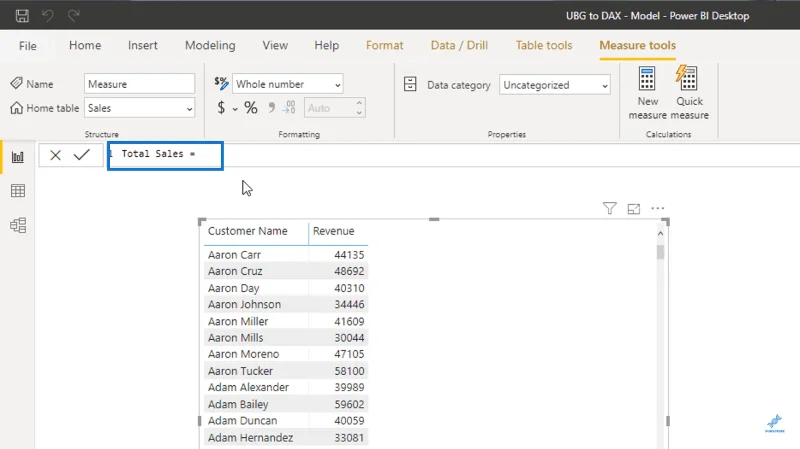This screenshot has height=449, width=800.
Task: Click the revenue value 59602
Action: pyautogui.click(x=349, y=405)
